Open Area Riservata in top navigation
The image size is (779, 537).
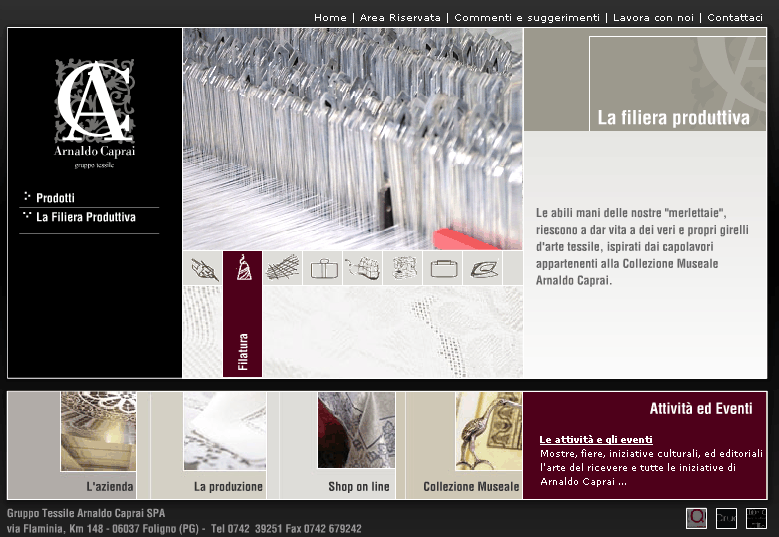tap(400, 17)
